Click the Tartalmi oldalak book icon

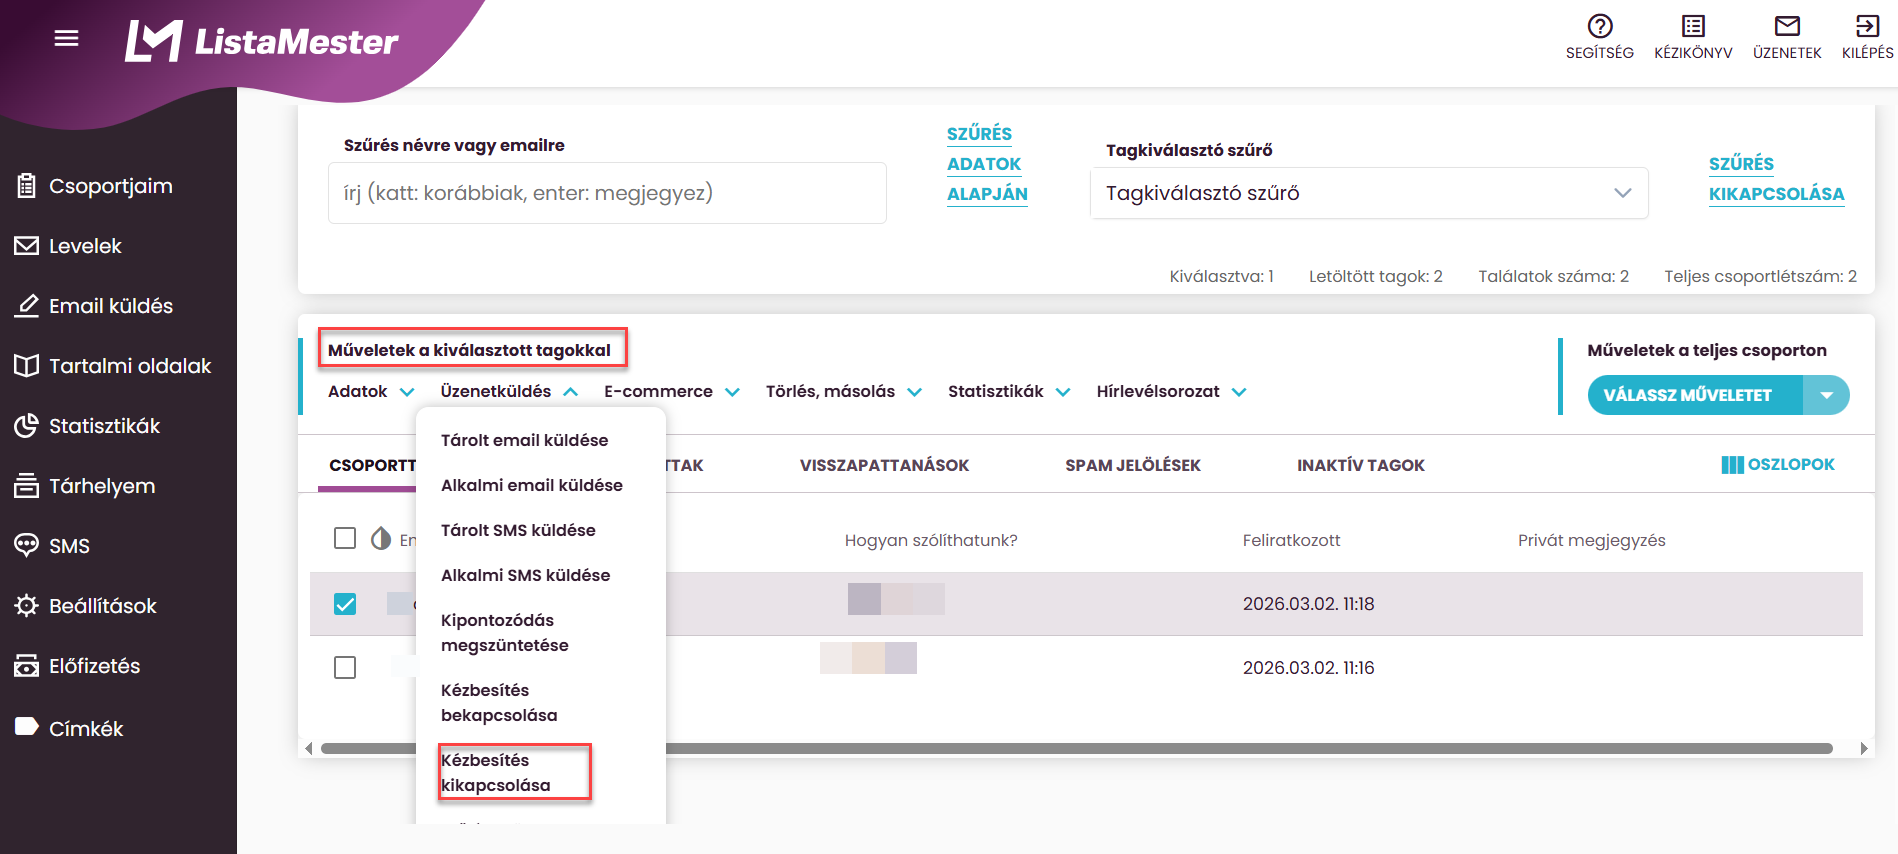(x=26, y=366)
